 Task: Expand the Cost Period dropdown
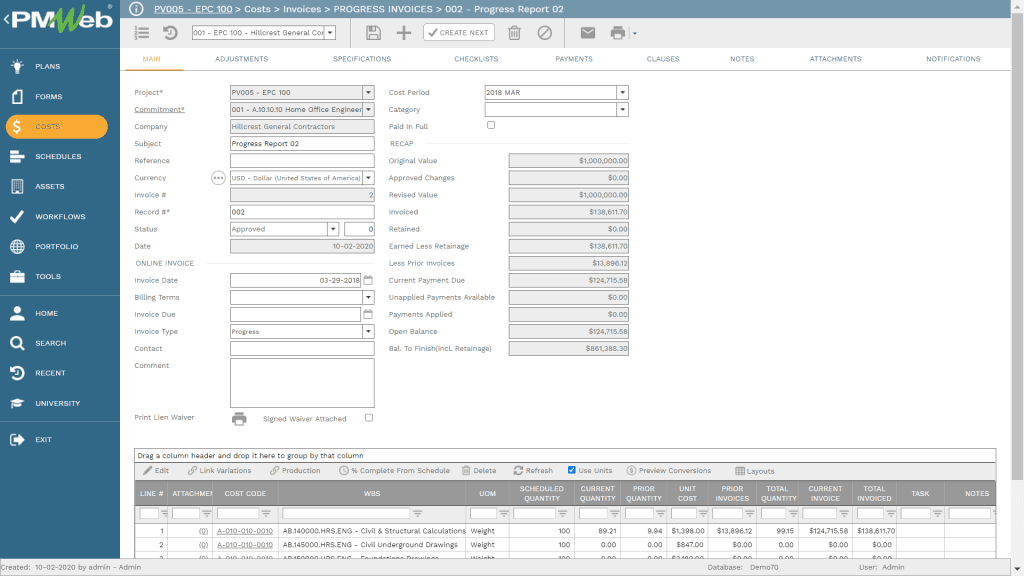(x=622, y=92)
